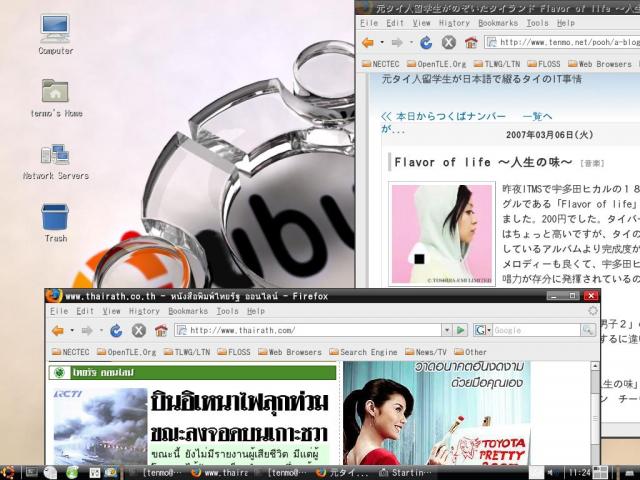The image size is (640, 480).
Task: Open the Bookmarks menu in the thairath Firefox window
Action: (188, 311)
